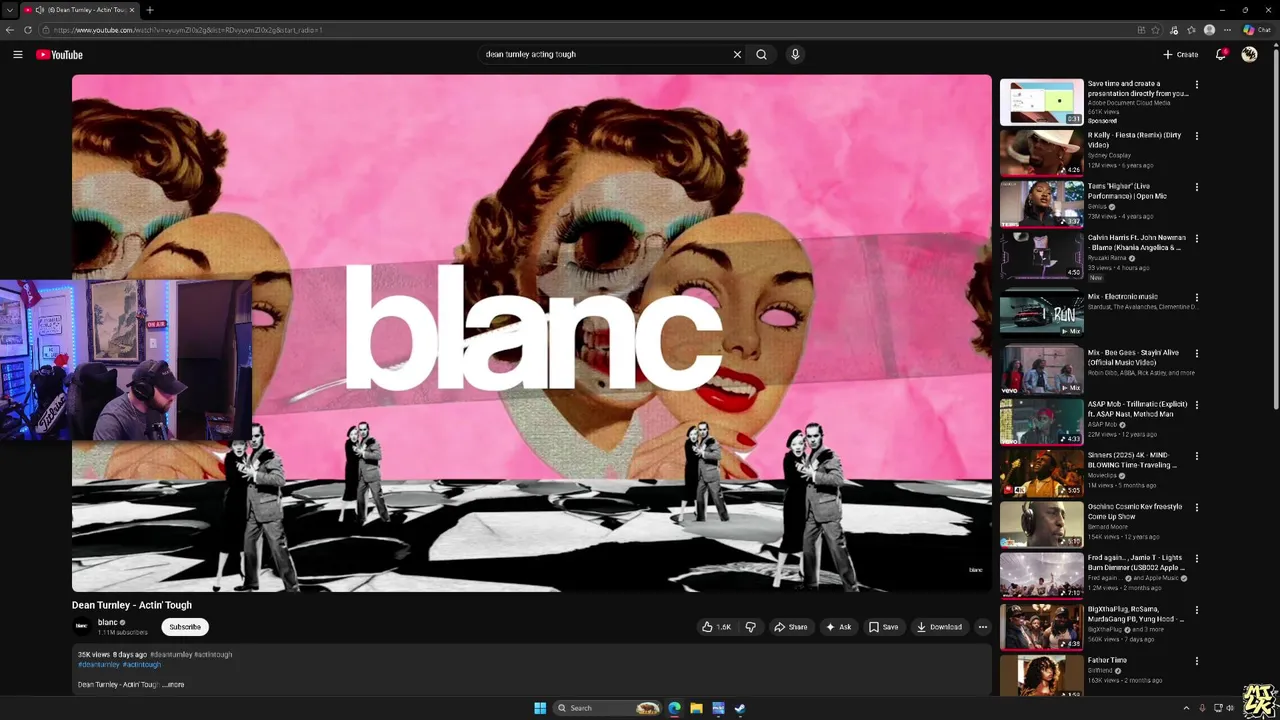Open split screen apps icon in address bar
Screen dimensions: 1280x720
coord(1141,30)
